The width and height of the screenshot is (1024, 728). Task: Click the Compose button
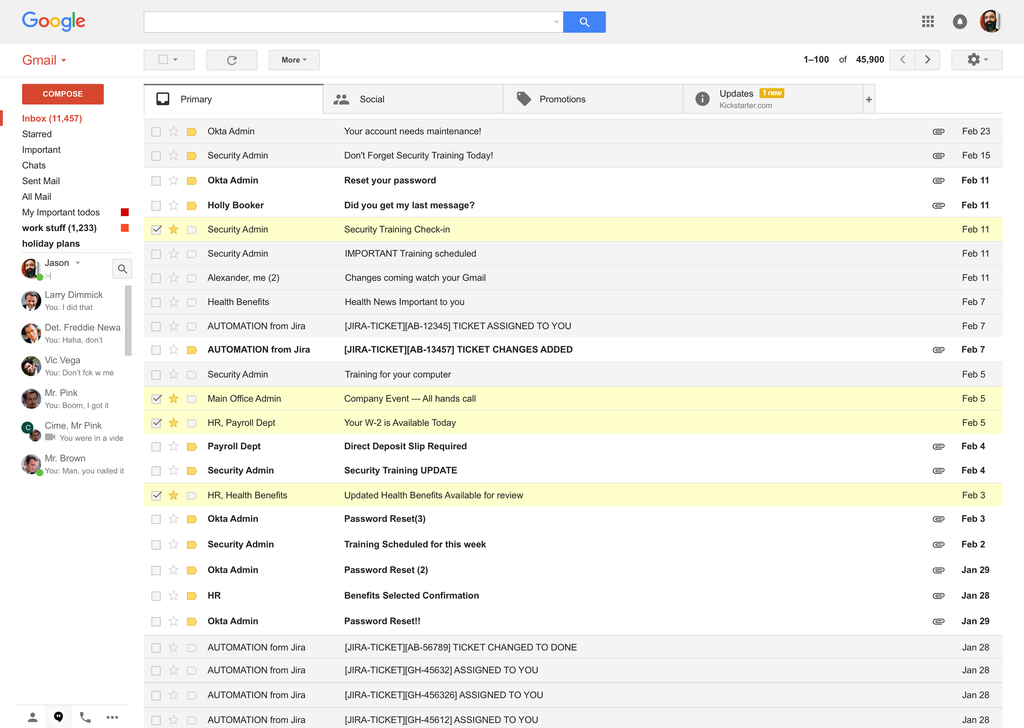click(62, 93)
